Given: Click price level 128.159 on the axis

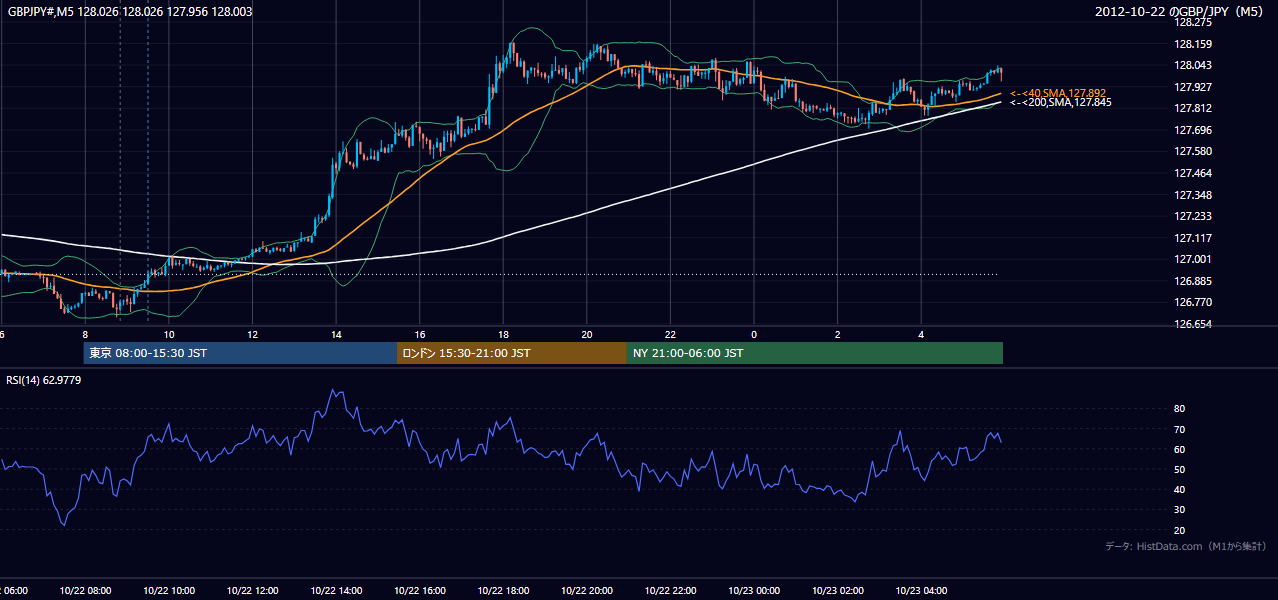Looking at the screenshot, I should [1194, 44].
